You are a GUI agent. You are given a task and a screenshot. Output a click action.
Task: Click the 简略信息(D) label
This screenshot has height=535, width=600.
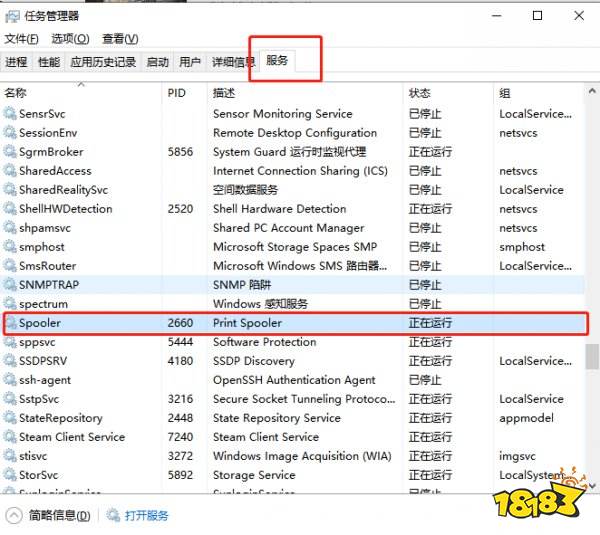60,515
